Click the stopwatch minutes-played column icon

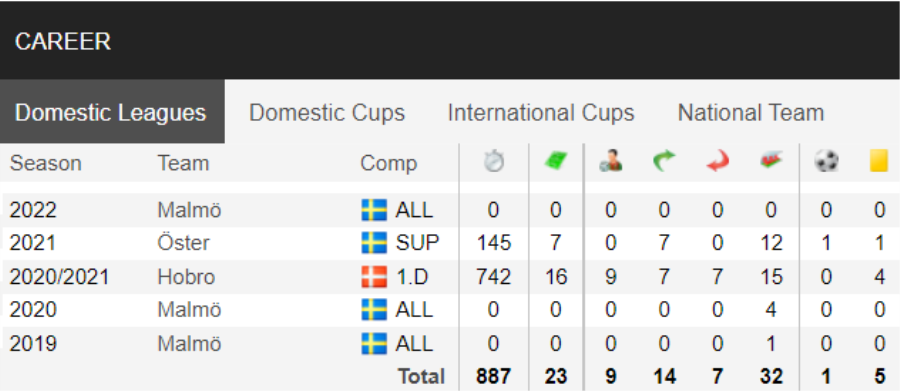click(494, 162)
